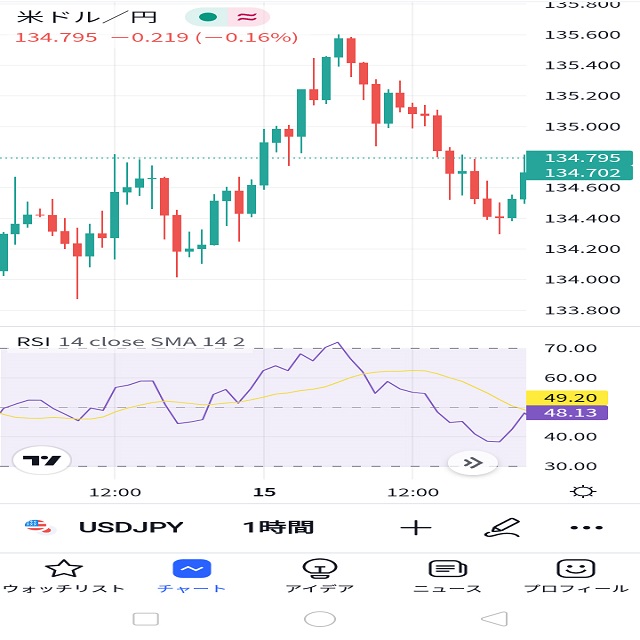Tap the green market status dot
640x640 pixels.
point(207,17)
